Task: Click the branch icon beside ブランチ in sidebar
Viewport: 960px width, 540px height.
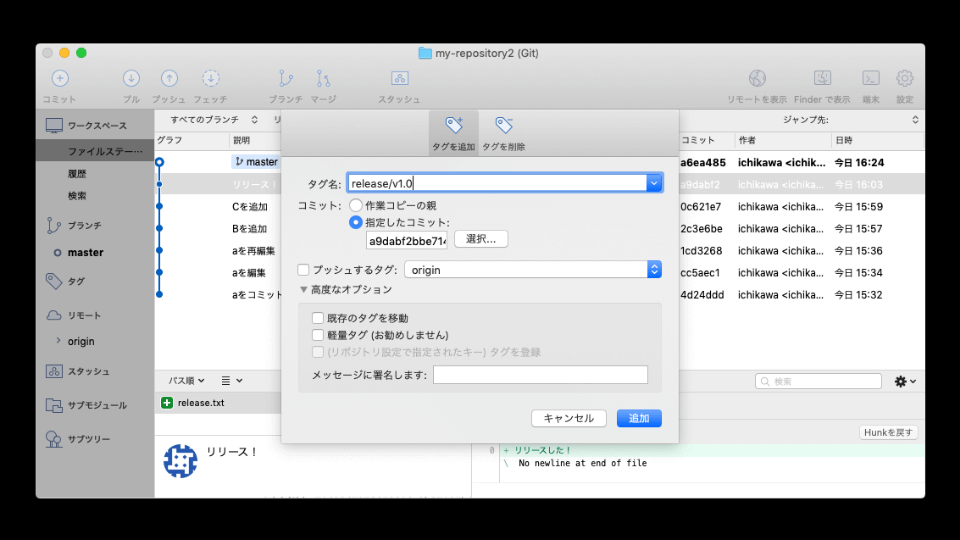Action: coord(54,226)
